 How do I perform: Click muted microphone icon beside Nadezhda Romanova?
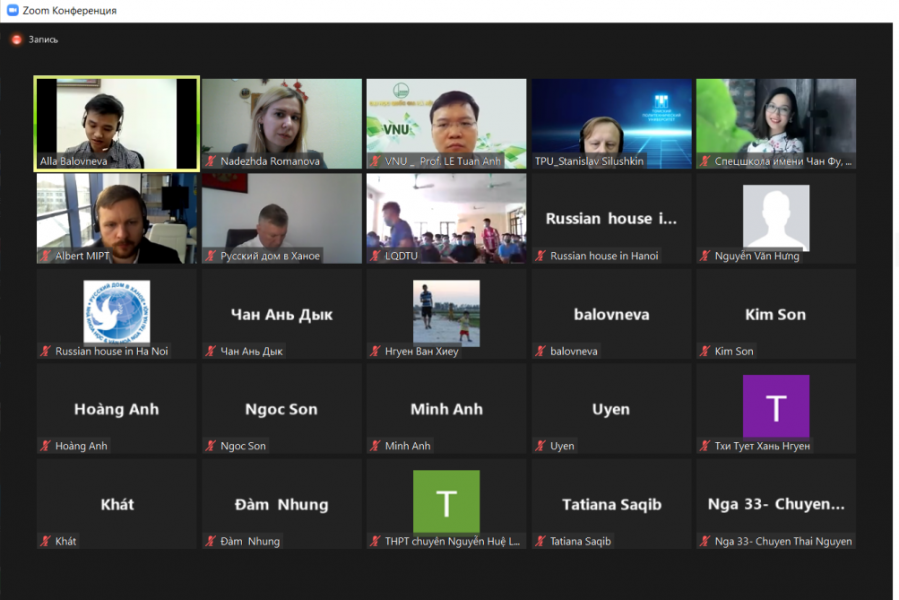point(211,161)
